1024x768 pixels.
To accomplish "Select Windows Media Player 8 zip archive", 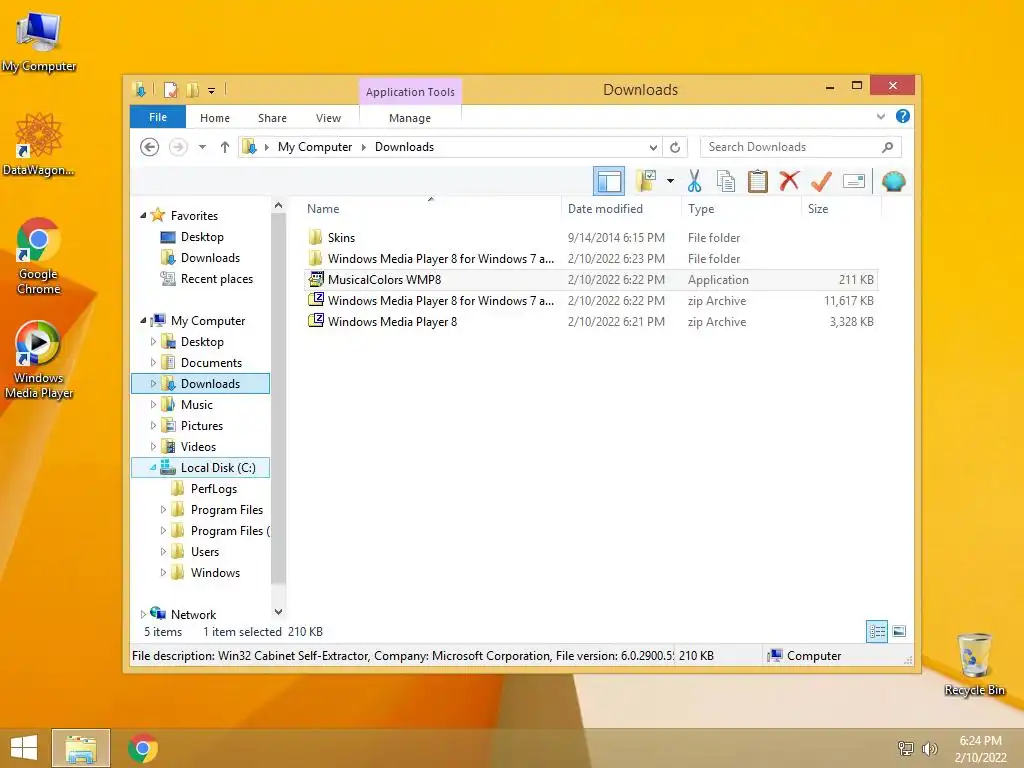I will click(592, 321).
